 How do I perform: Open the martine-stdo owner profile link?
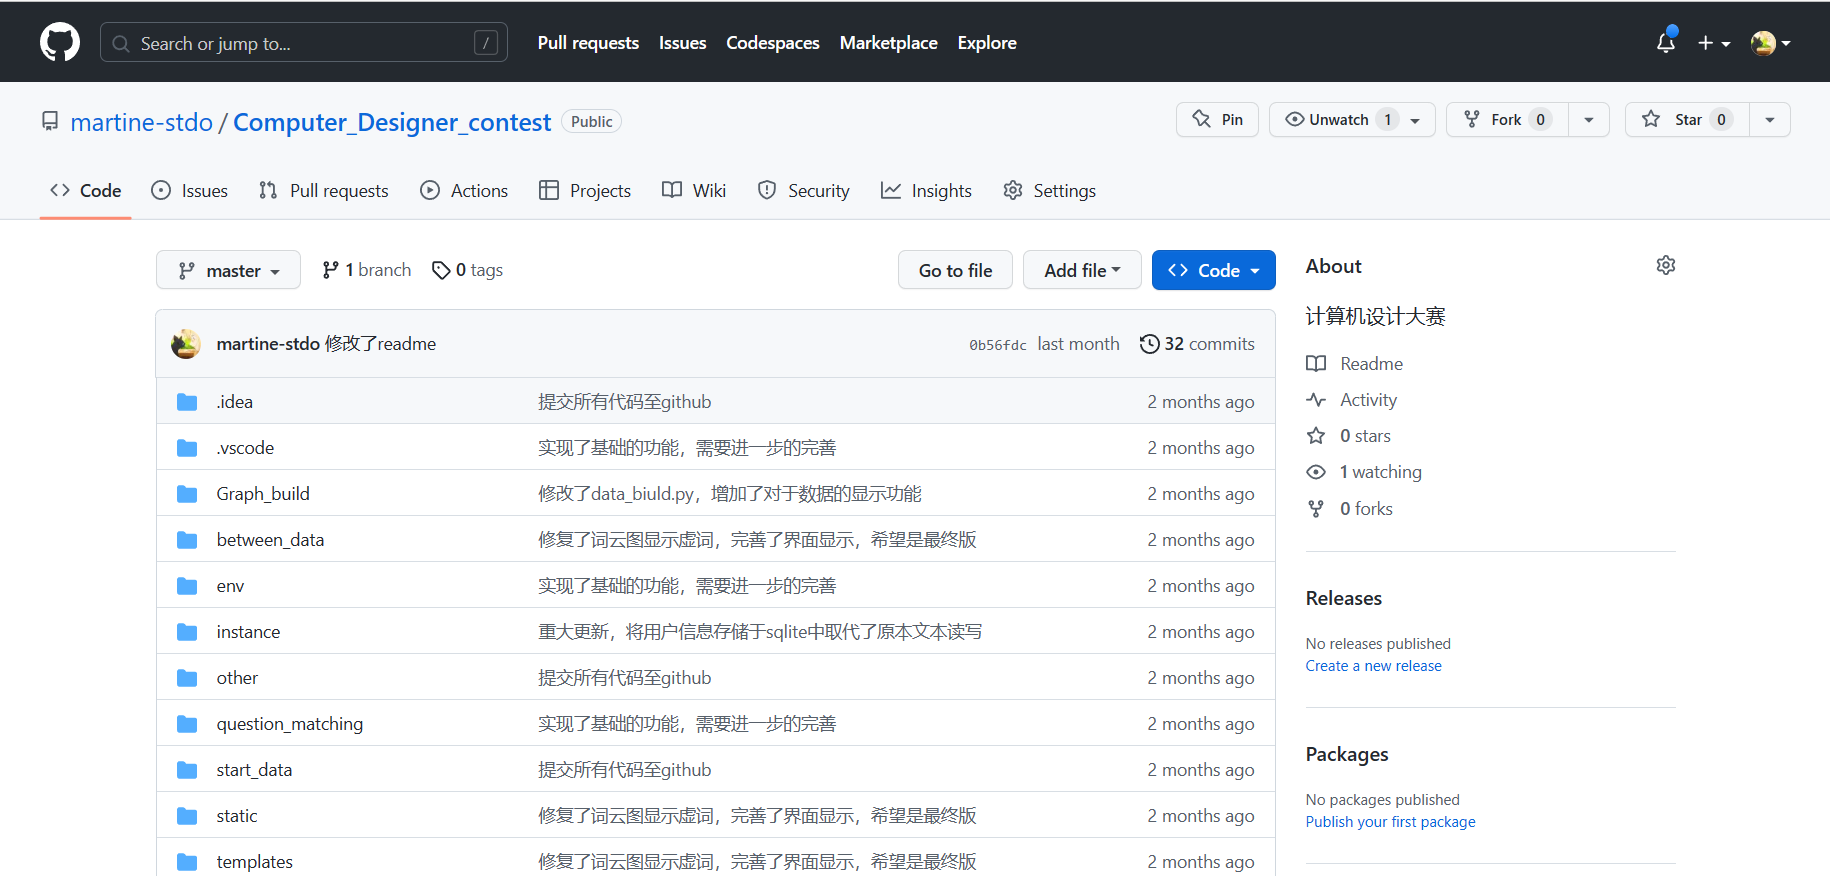(142, 122)
